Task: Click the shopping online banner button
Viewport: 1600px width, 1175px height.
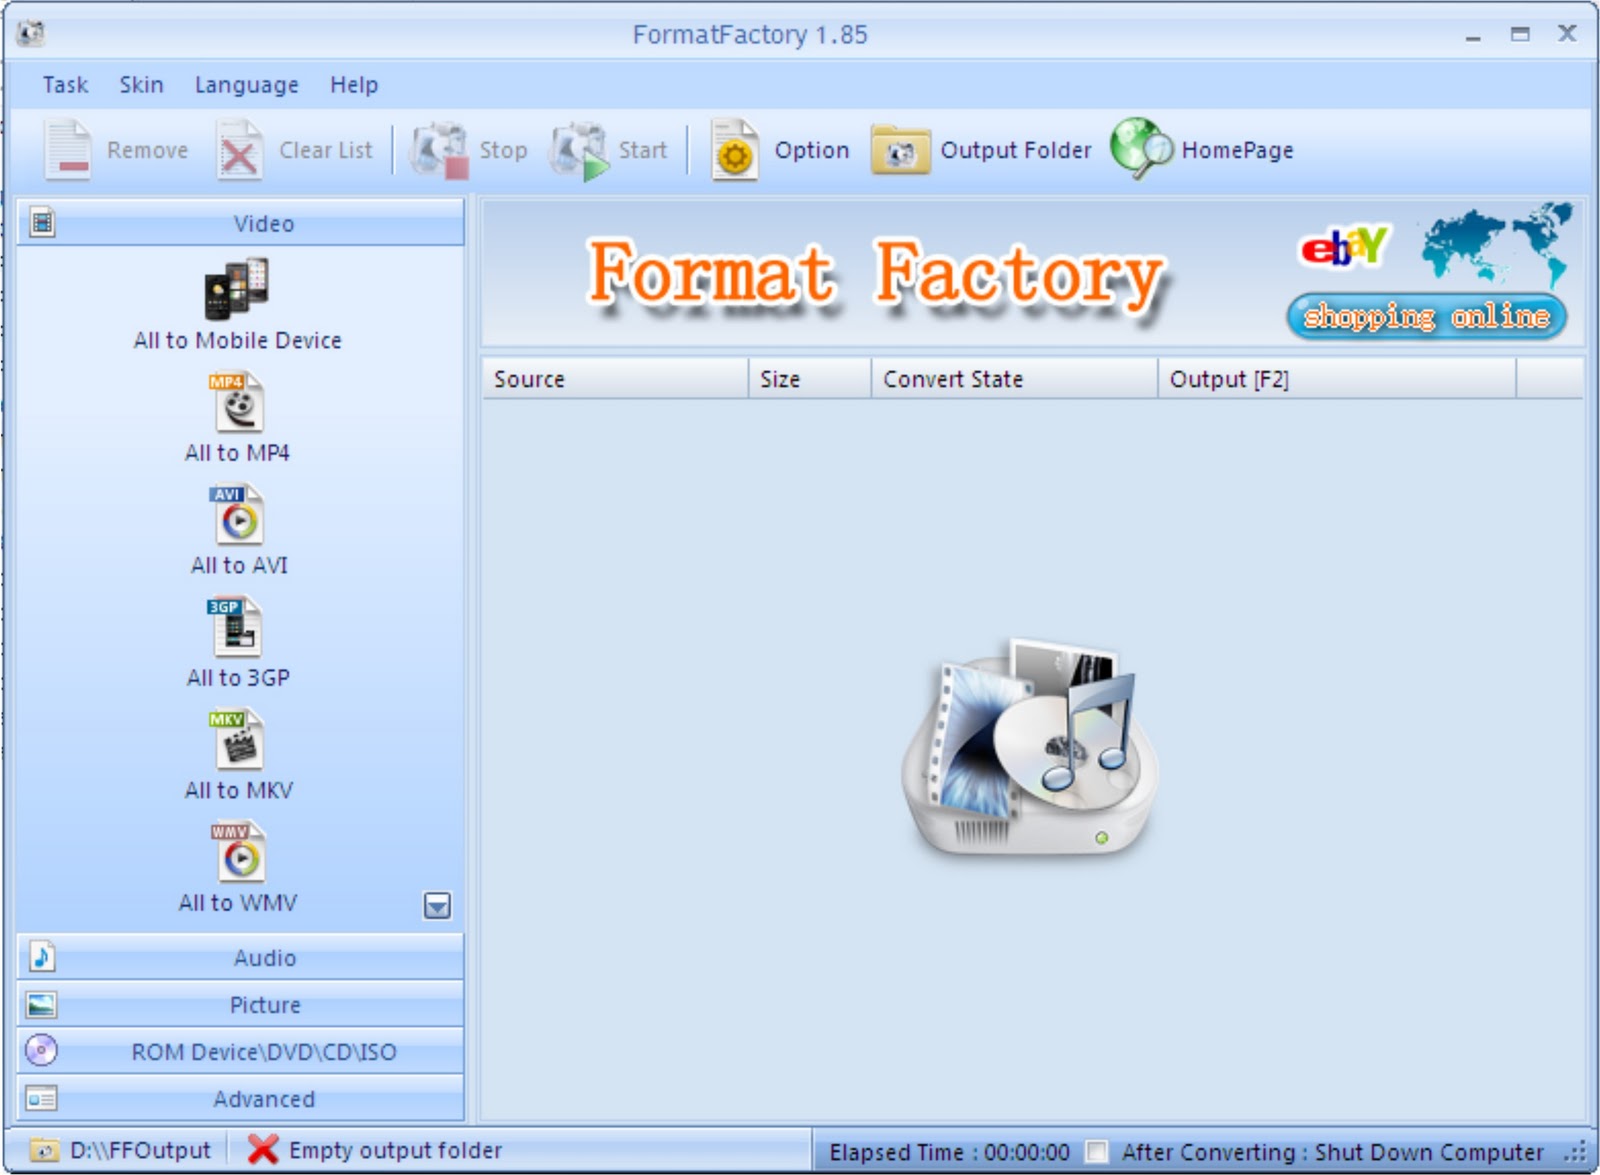Action: (1426, 317)
